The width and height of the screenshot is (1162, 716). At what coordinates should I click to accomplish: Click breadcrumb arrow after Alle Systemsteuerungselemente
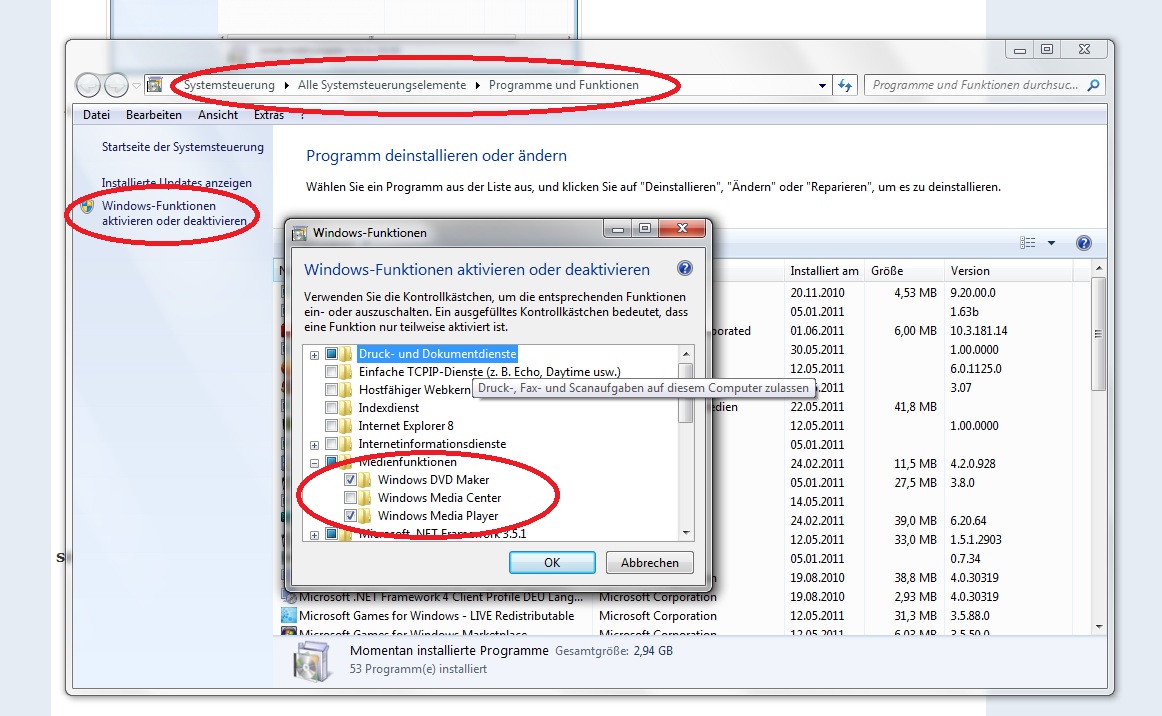tap(478, 85)
